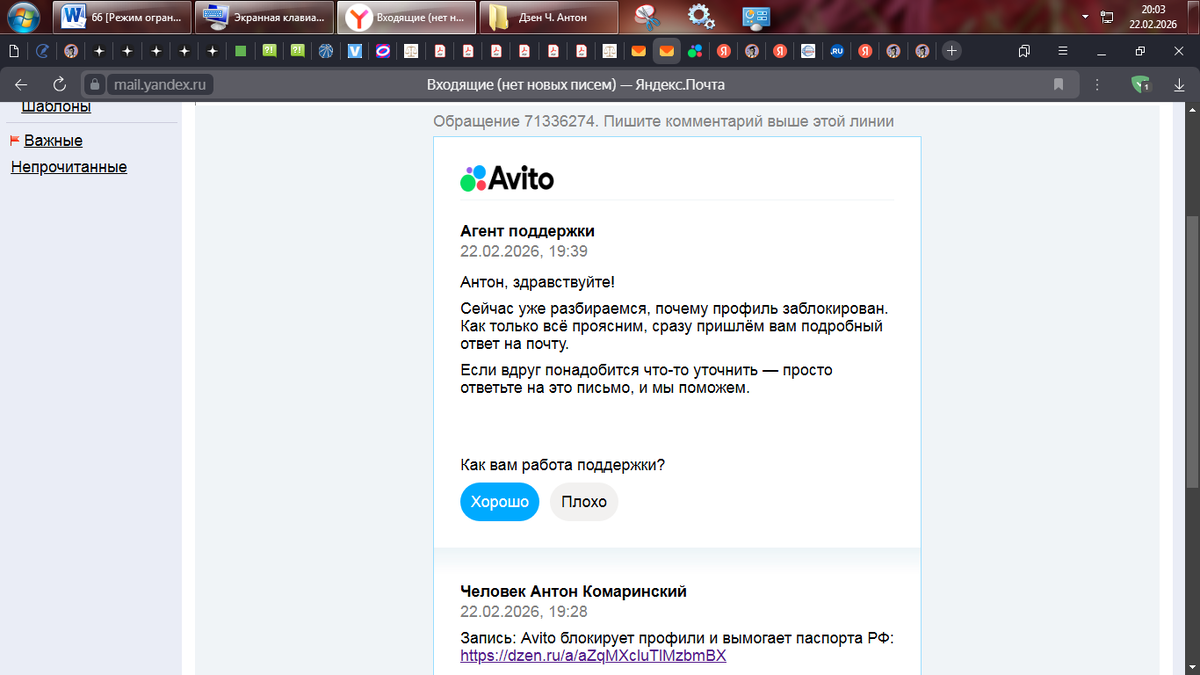Open the dzen.ru article link
Image resolution: width=1200 pixels, height=675 pixels.
pos(593,656)
